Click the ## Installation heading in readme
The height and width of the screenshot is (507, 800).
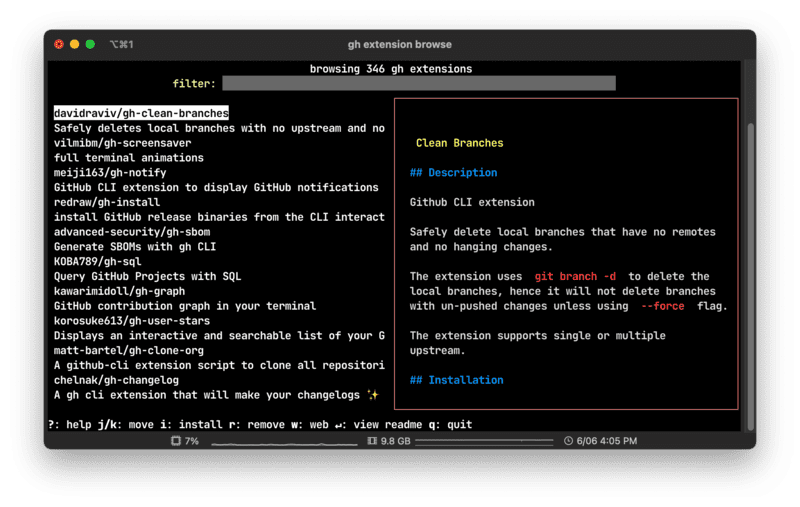456,380
